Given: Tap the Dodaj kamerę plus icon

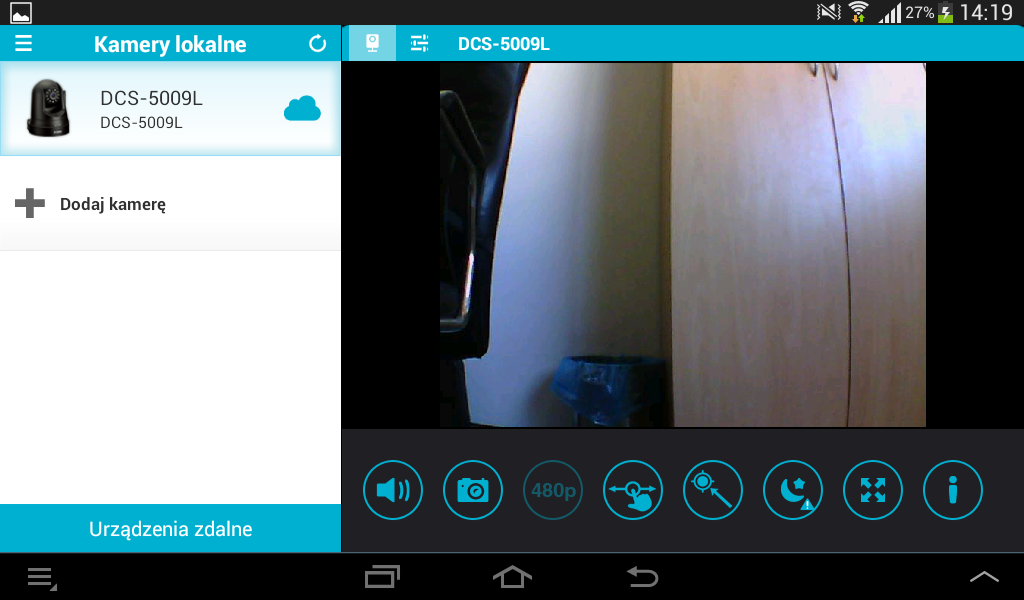Looking at the screenshot, I should [30, 204].
